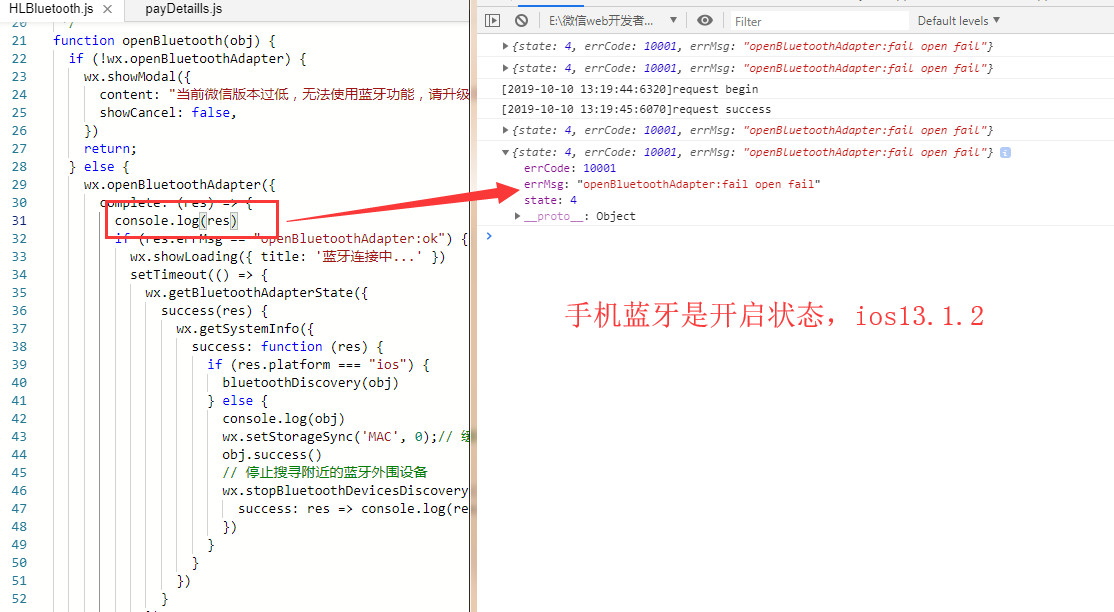Click the info icon beside the expanded object
Viewport: 1114px width, 612px height.
[x=1005, y=152]
